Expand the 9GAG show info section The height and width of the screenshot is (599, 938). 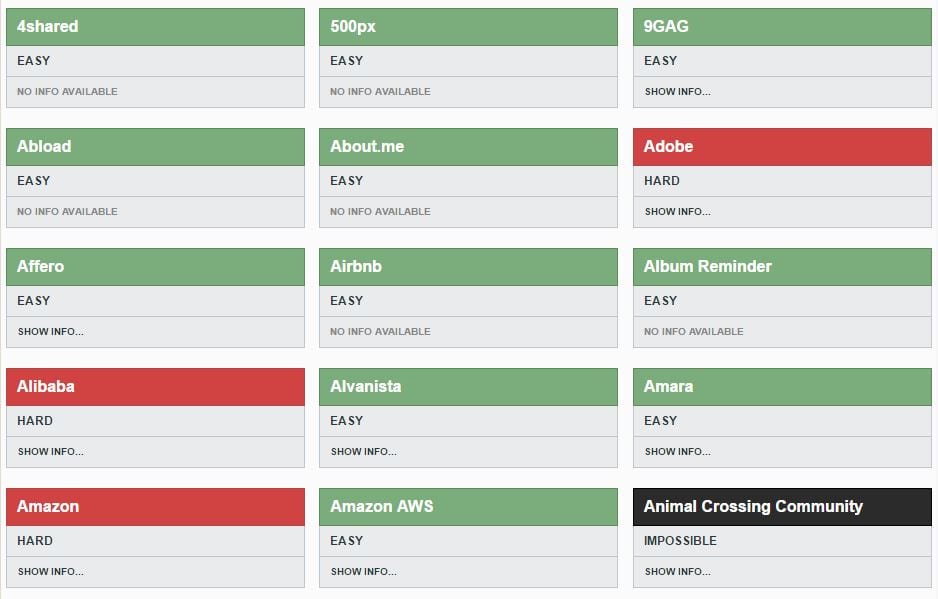point(782,92)
